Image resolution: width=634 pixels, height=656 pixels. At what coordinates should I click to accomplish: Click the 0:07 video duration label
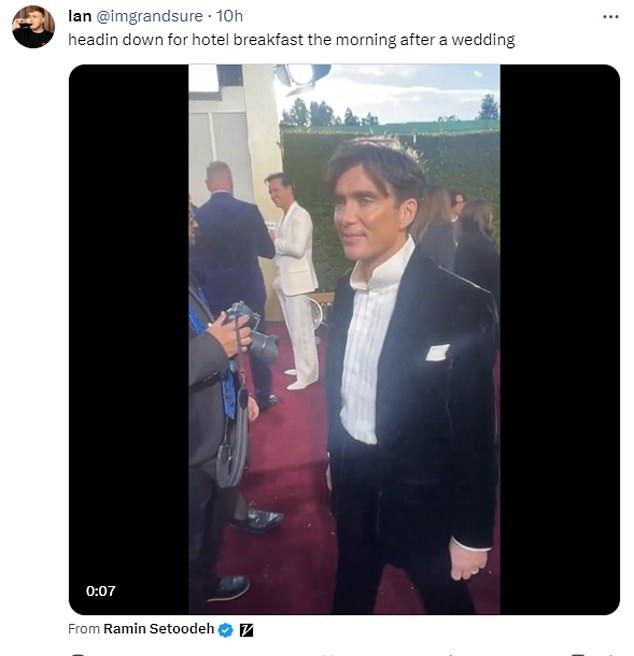[x=100, y=591]
